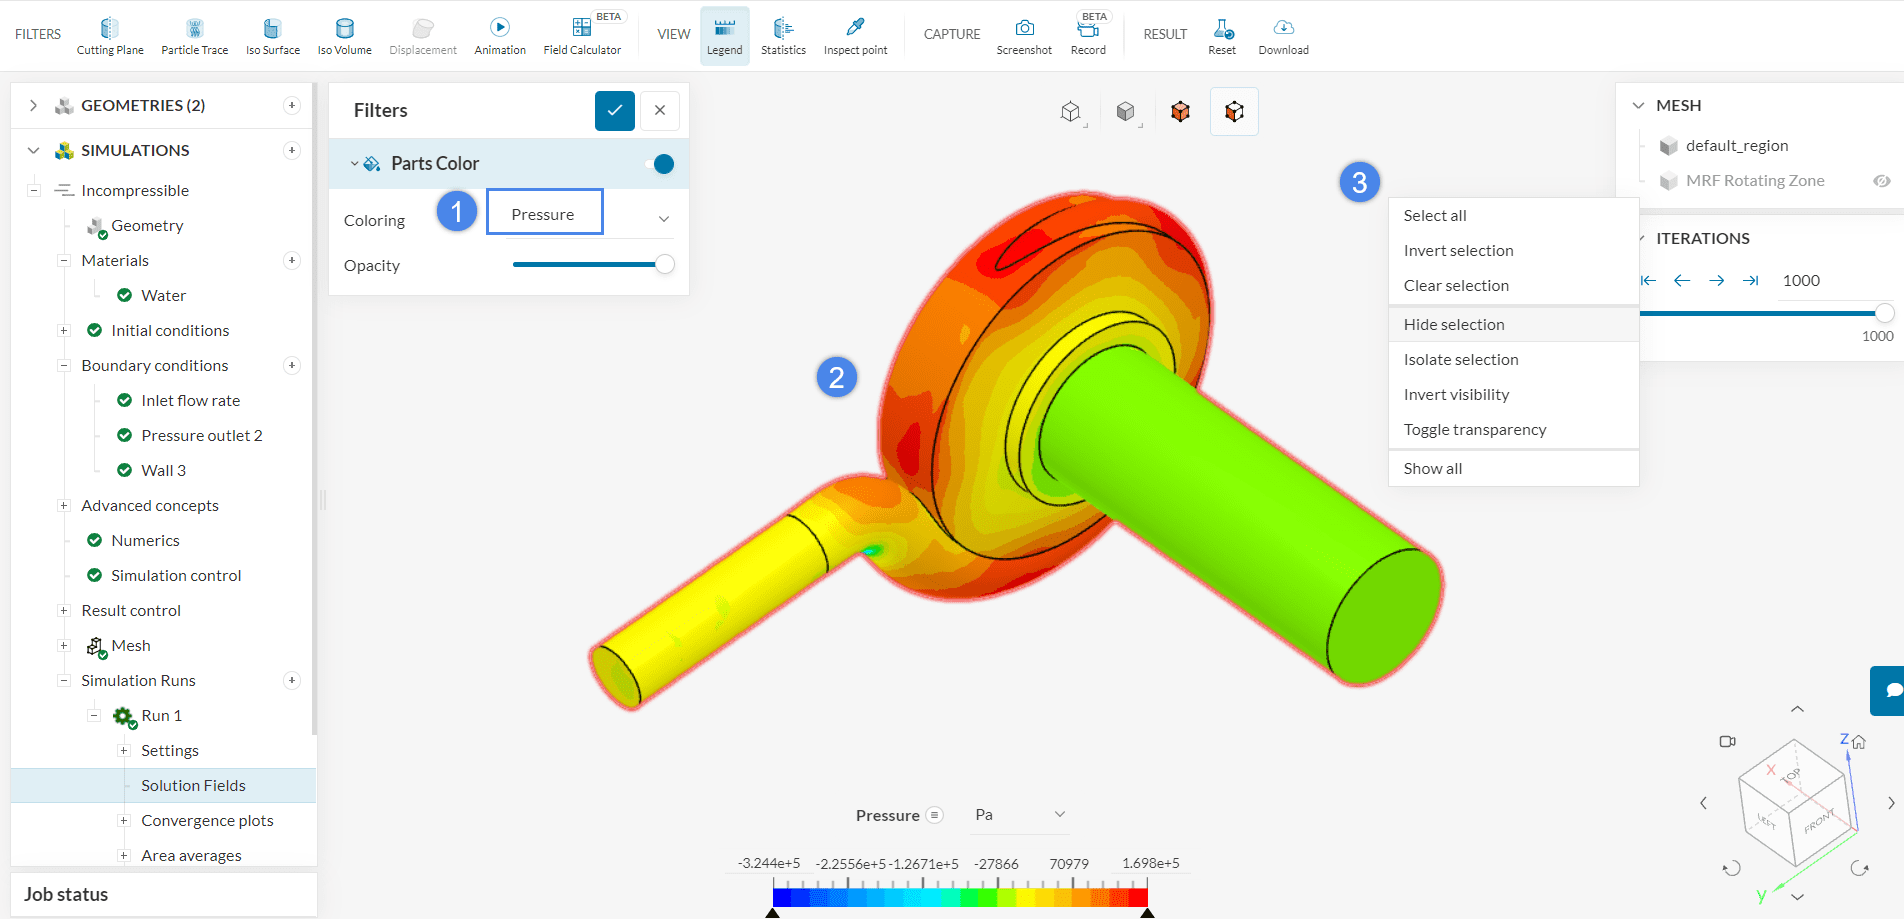The image size is (1904, 919).
Task: Open Convergence plots in the tree
Action: coord(207,821)
